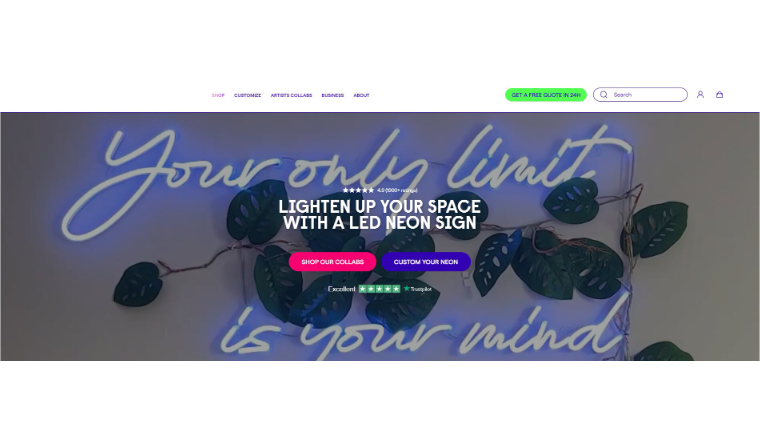Click the Trustpilot wordmark text
Viewport: 760px width, 440px height.
pyautogui.click(x=421, y=289)
